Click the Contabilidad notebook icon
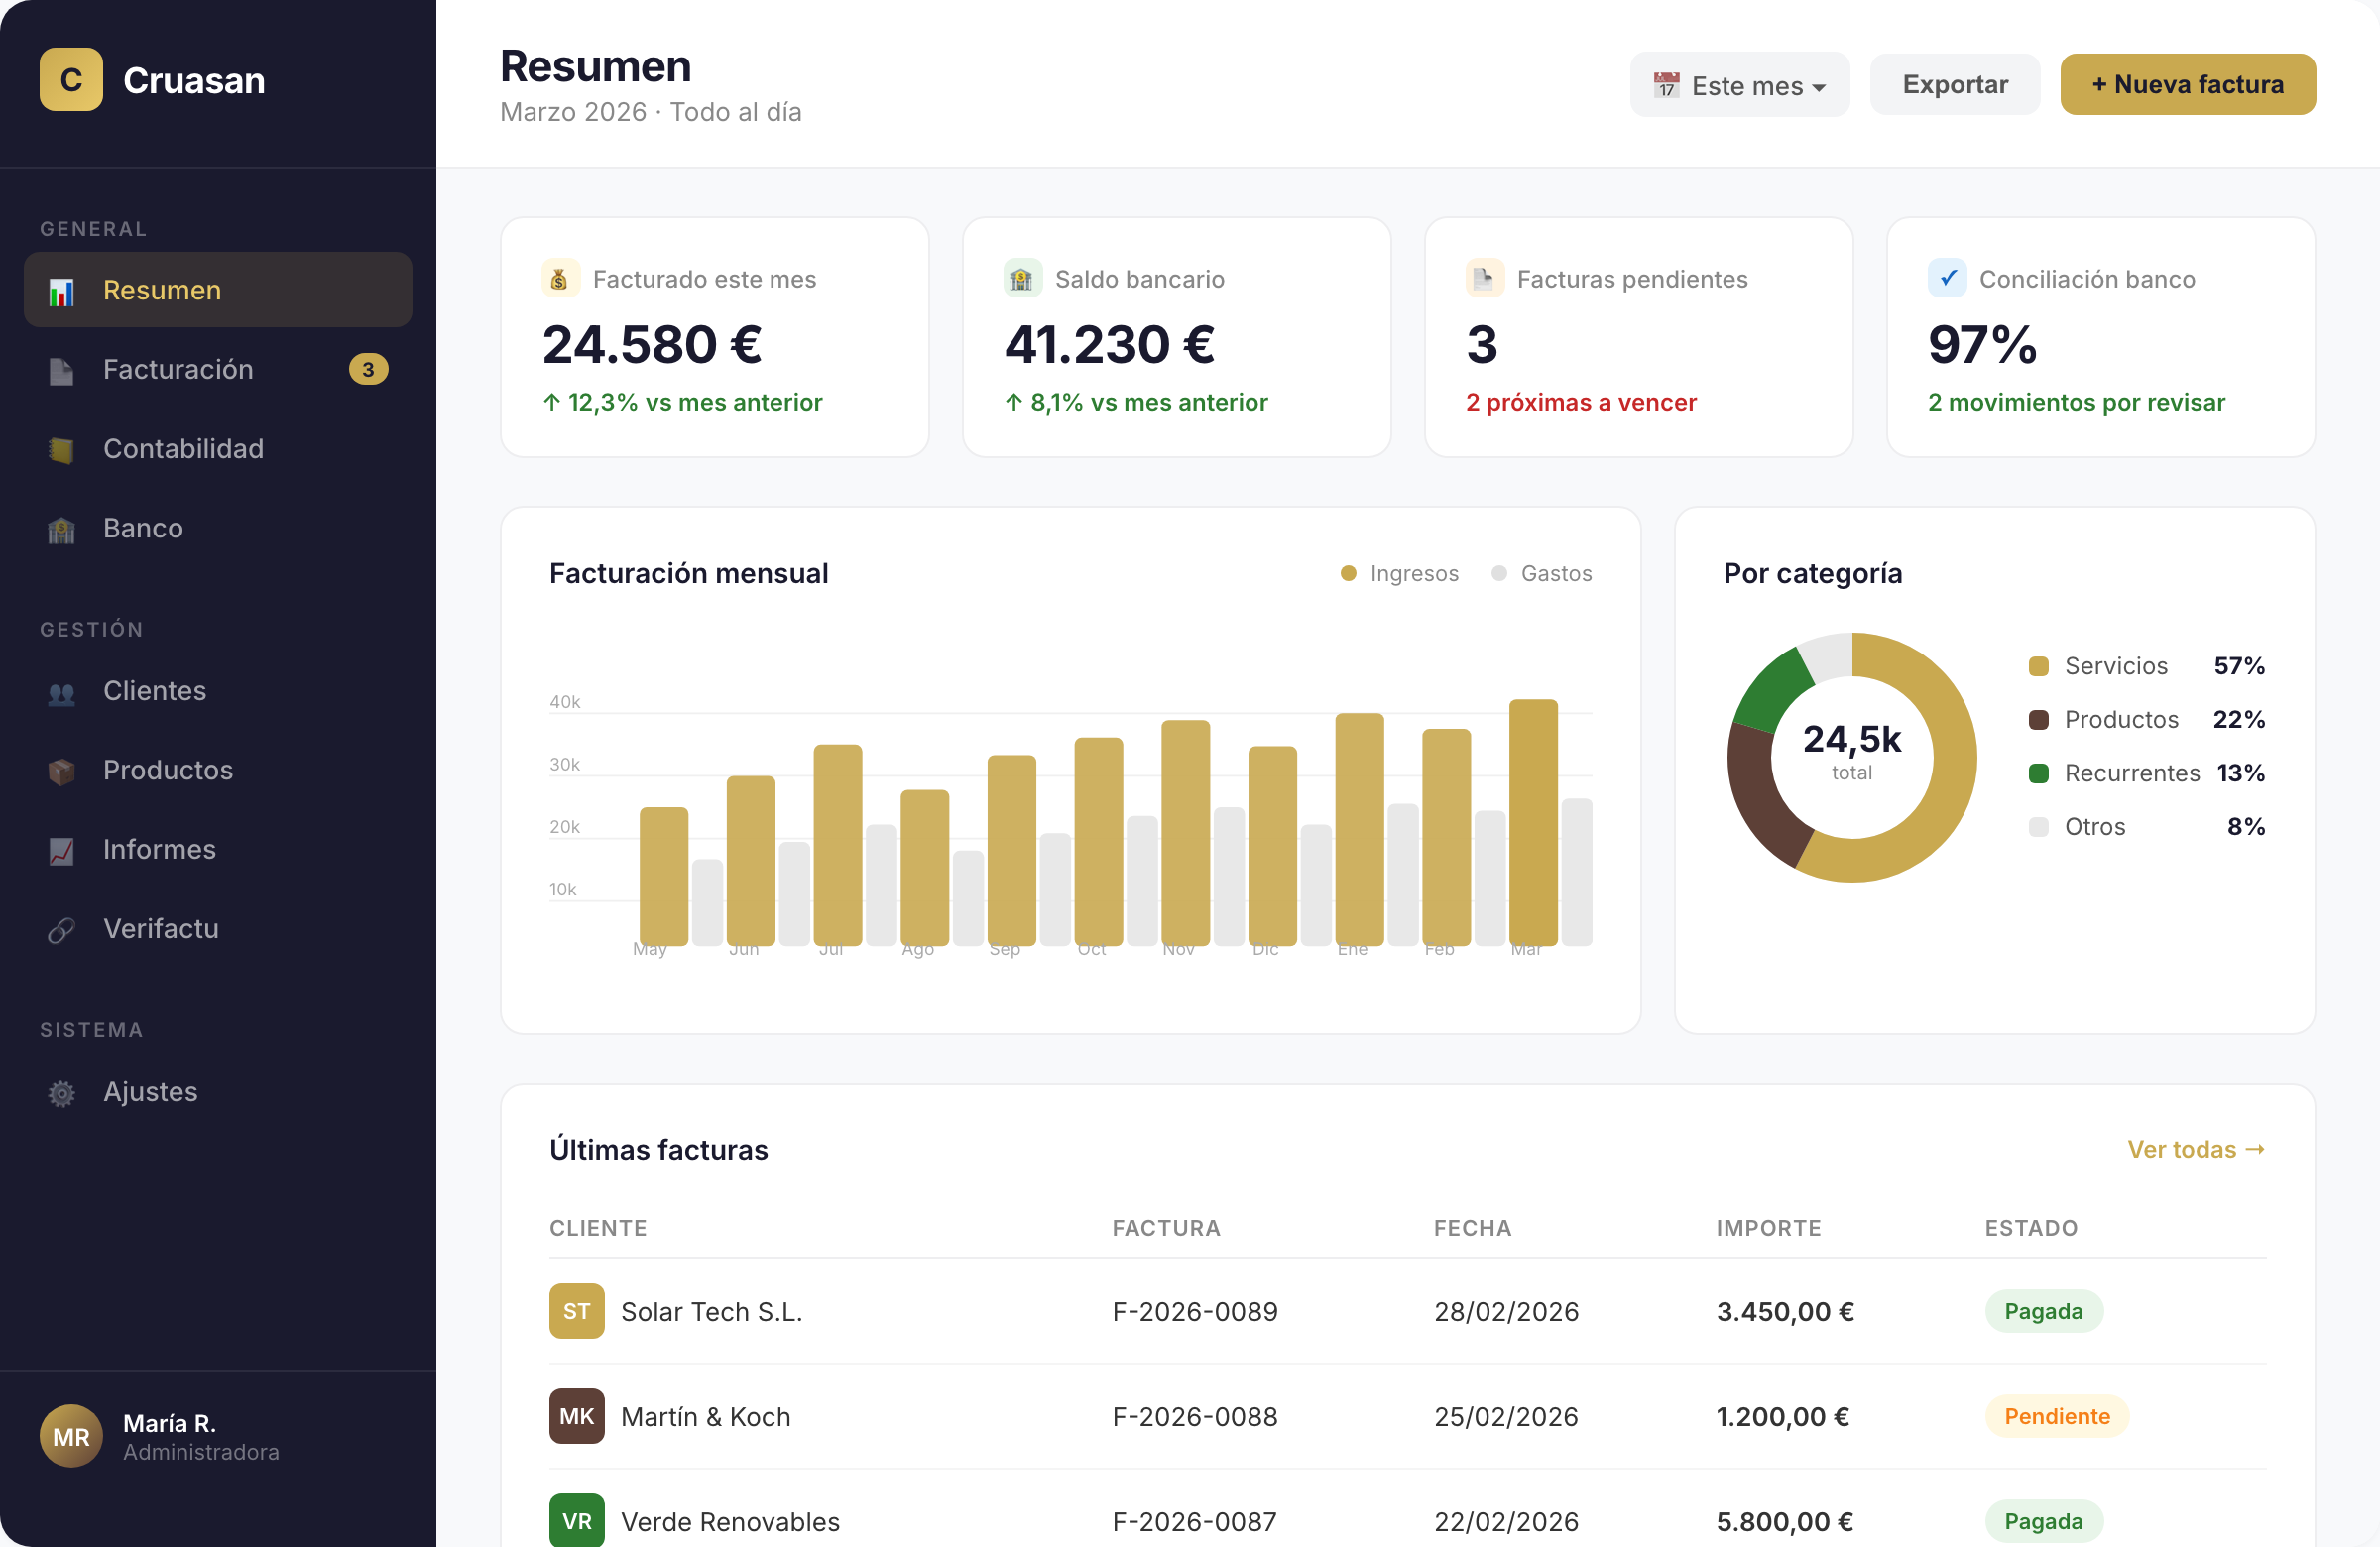2380x1547 pixels. pos(62,449)
